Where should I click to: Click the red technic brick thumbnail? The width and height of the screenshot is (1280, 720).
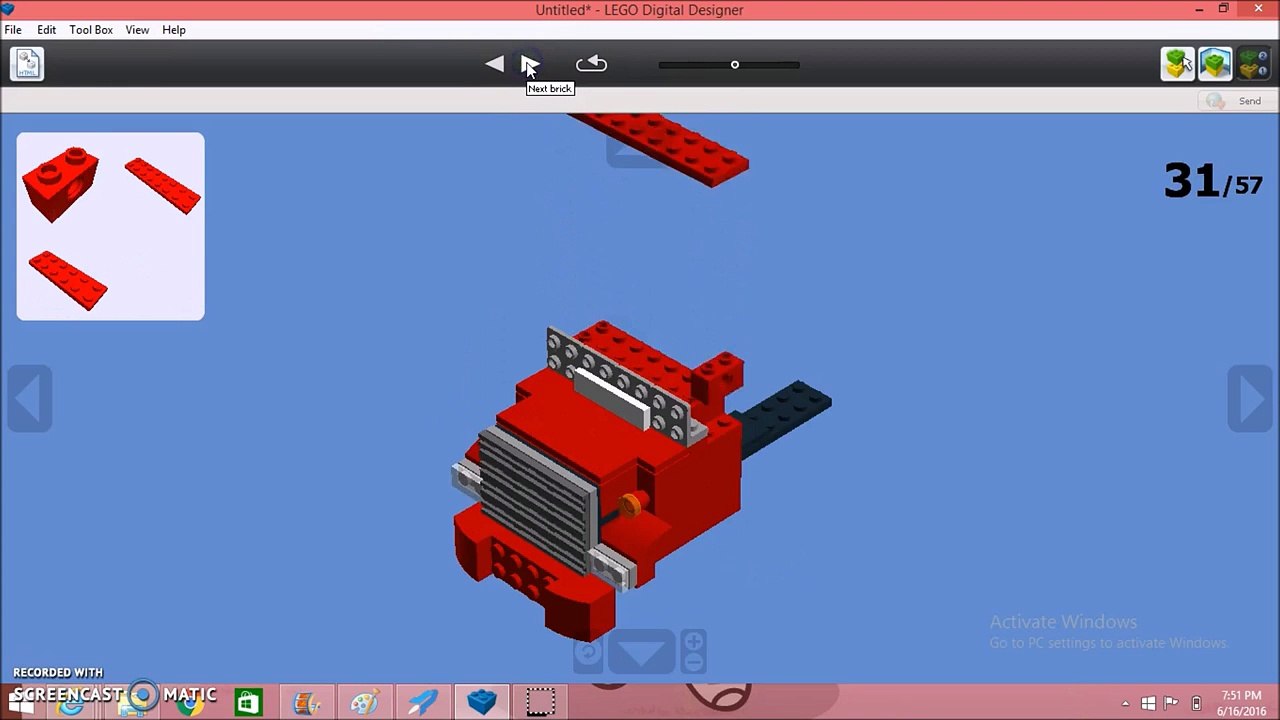[x=61, y=183]
